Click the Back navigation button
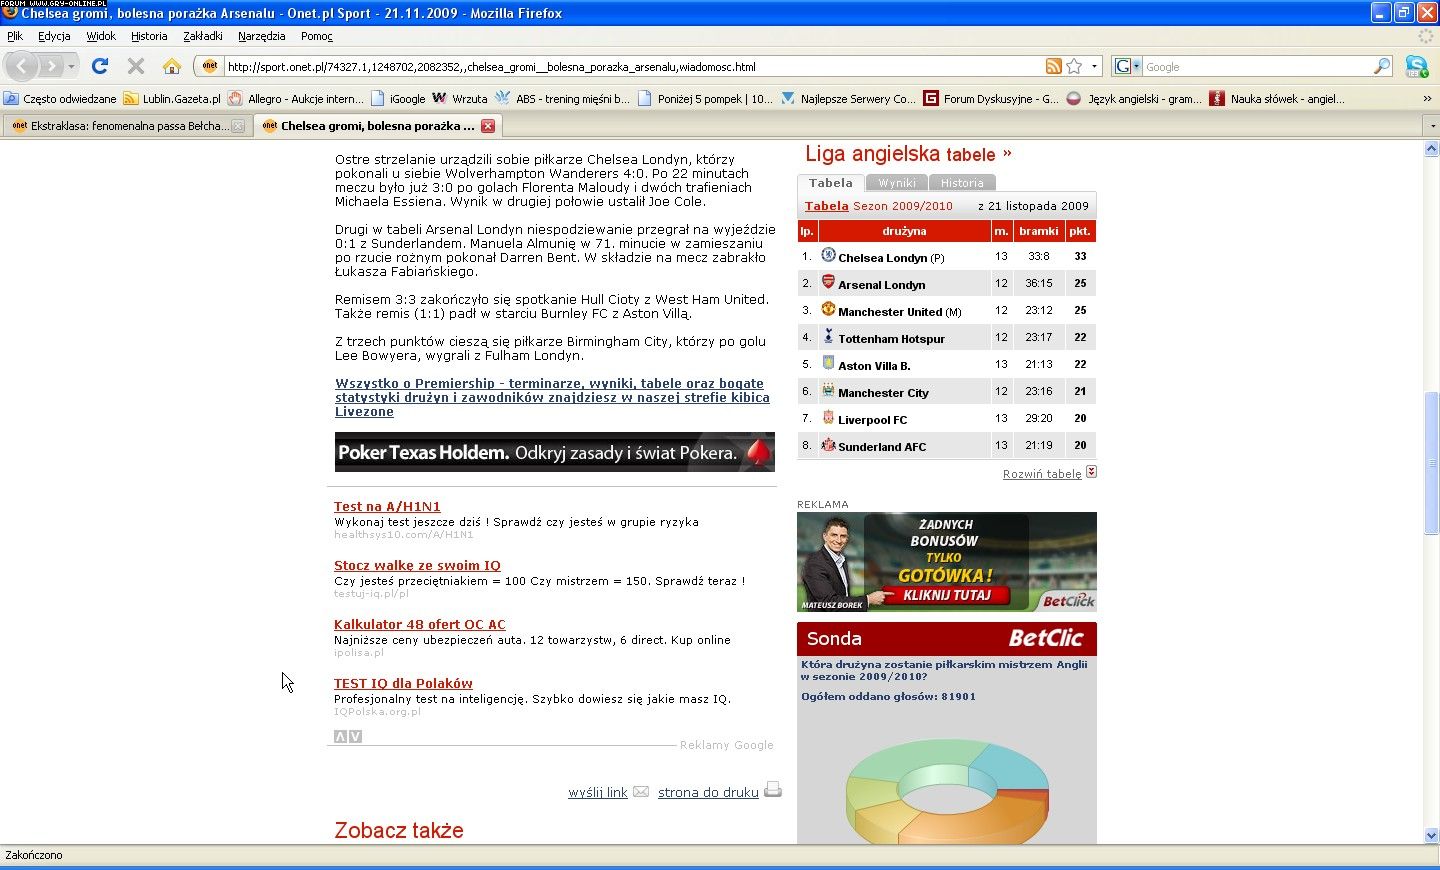 [22, 66]
